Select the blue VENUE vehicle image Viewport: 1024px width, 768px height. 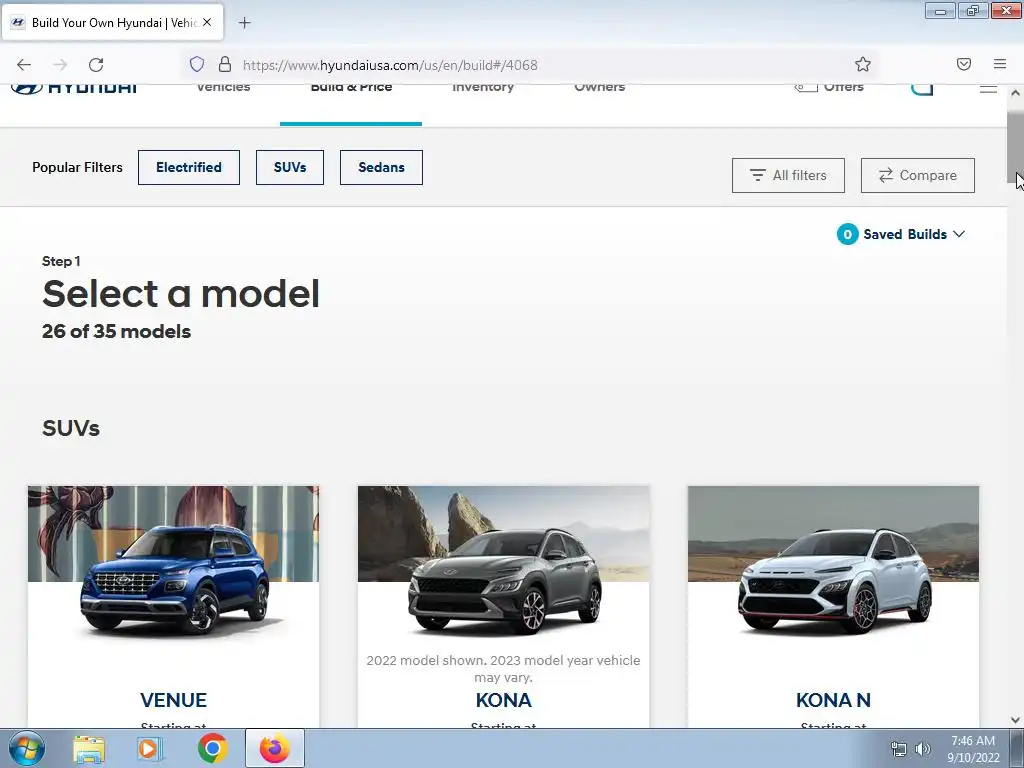(174, 580)
